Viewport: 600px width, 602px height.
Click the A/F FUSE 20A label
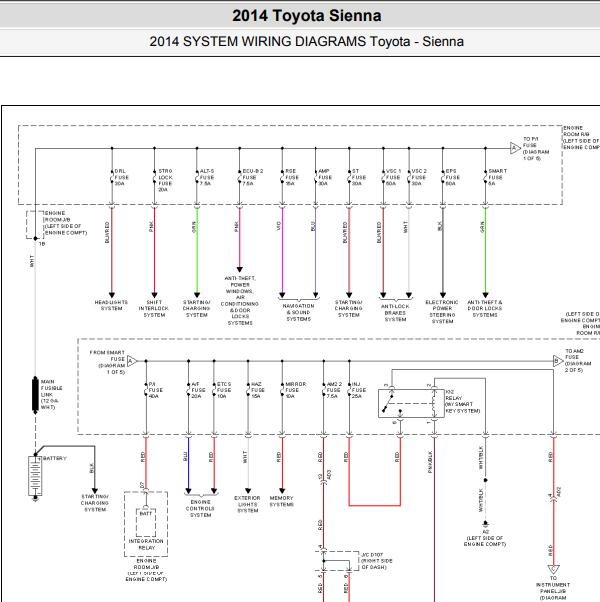coord(198,390)
